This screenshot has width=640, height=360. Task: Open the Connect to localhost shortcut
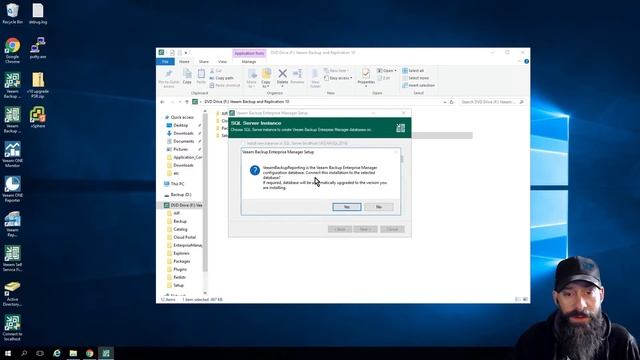pyautogui.click(x=12, y=328)
